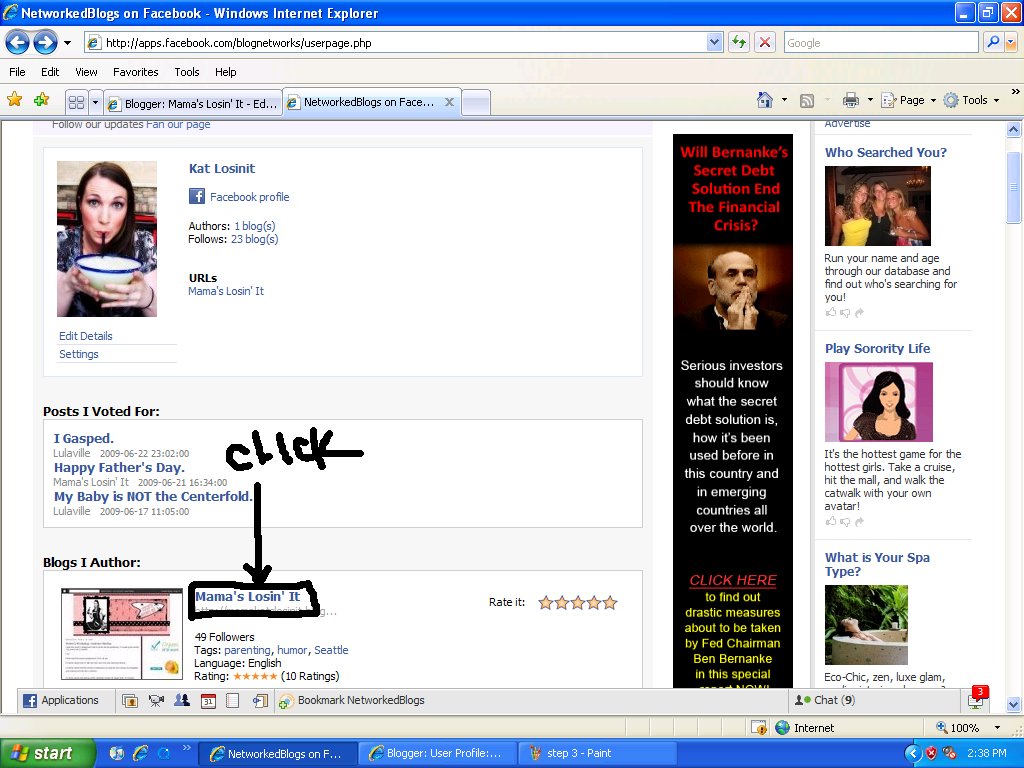Open Kat Losinit's Facebook profile link
The image size is (1024, 768).
point(249,197)
